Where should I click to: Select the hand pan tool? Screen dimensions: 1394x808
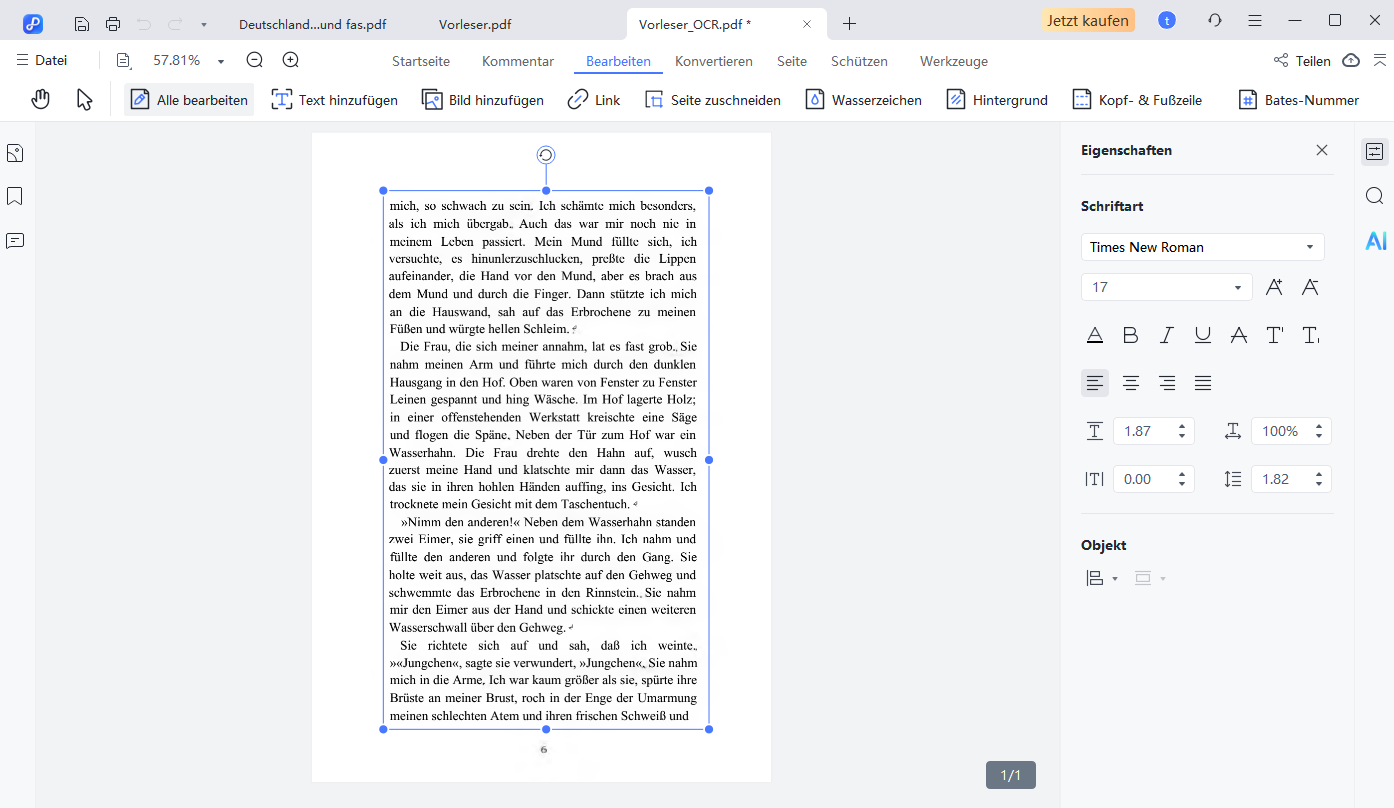(41, 99)
